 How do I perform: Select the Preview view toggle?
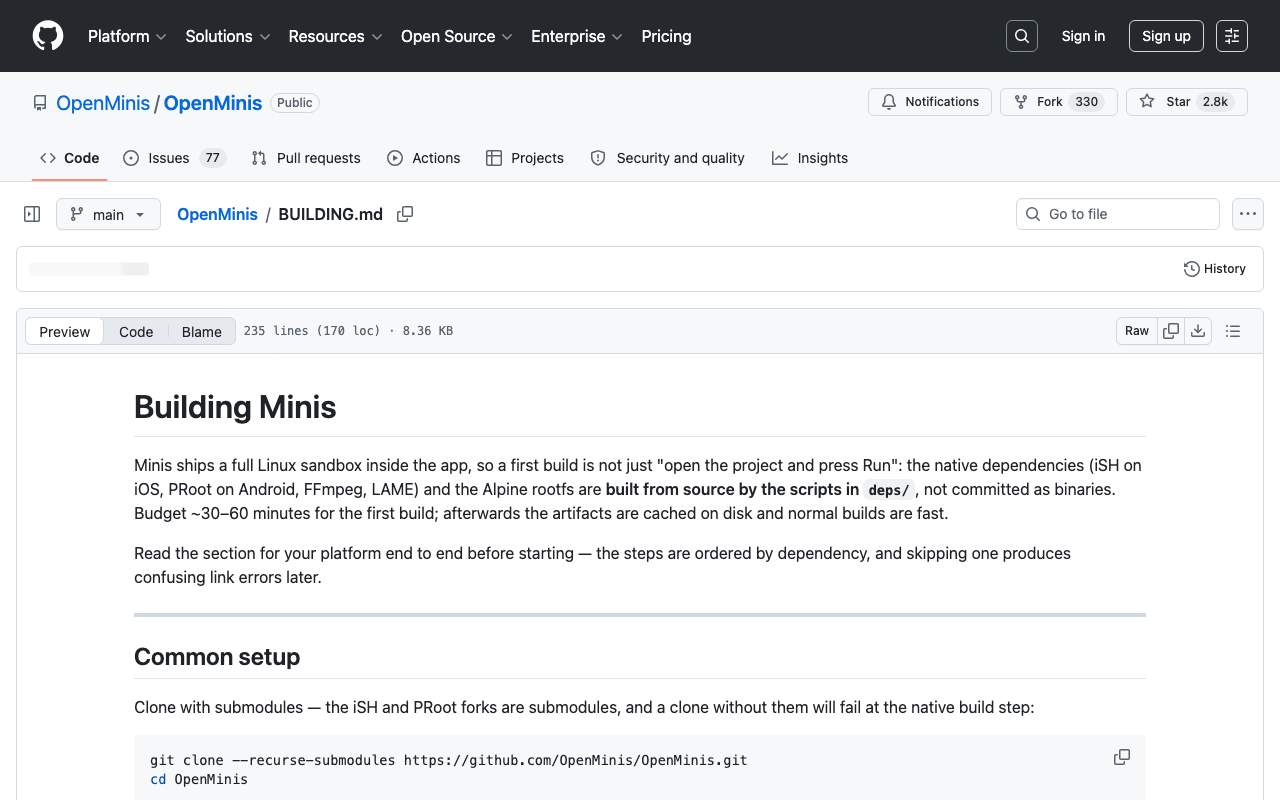point(65,332)
